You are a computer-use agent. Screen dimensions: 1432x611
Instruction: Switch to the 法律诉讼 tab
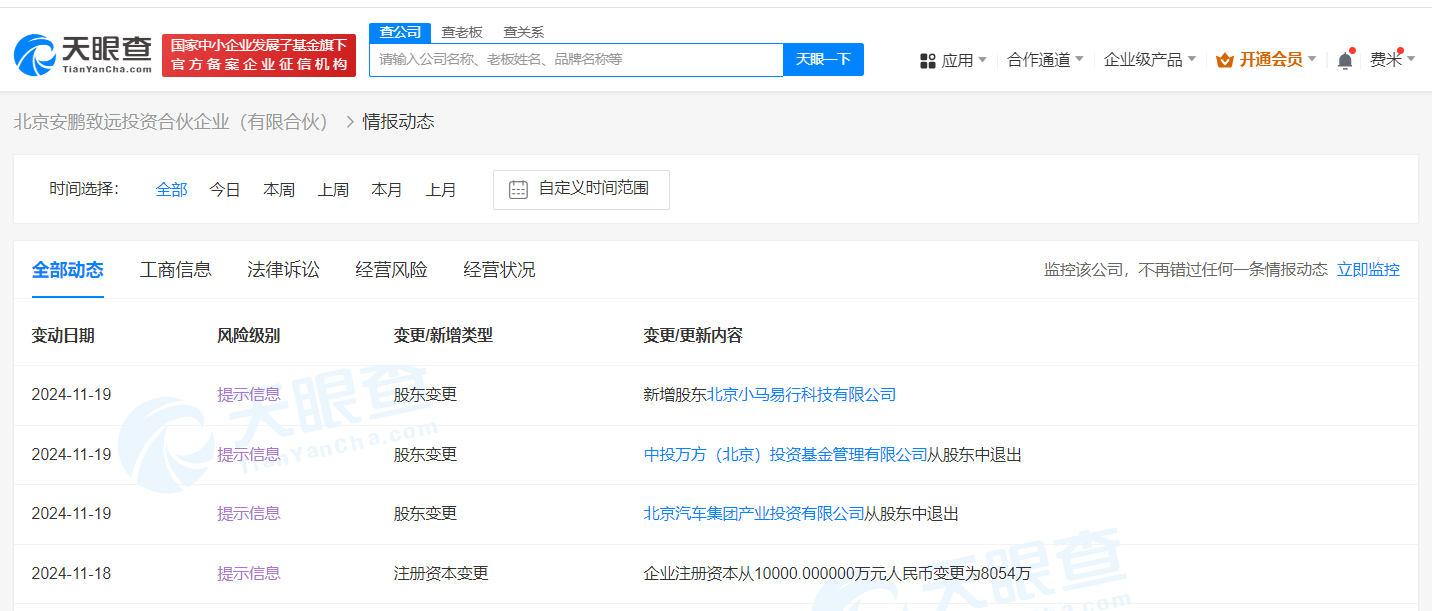[284, 269]
